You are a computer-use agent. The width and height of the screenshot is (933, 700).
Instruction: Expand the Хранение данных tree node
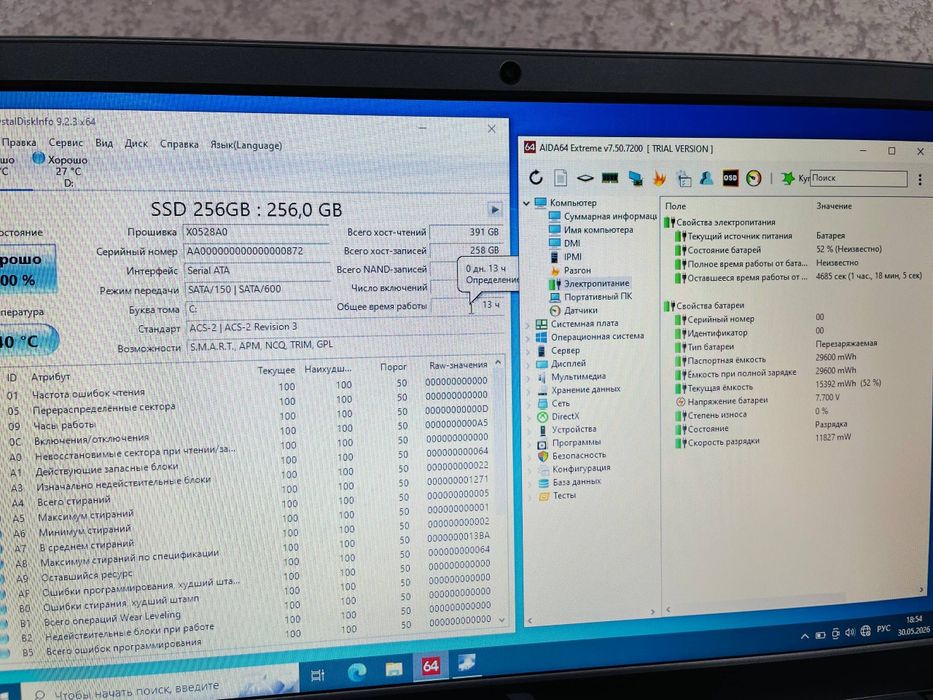(528, 391)
